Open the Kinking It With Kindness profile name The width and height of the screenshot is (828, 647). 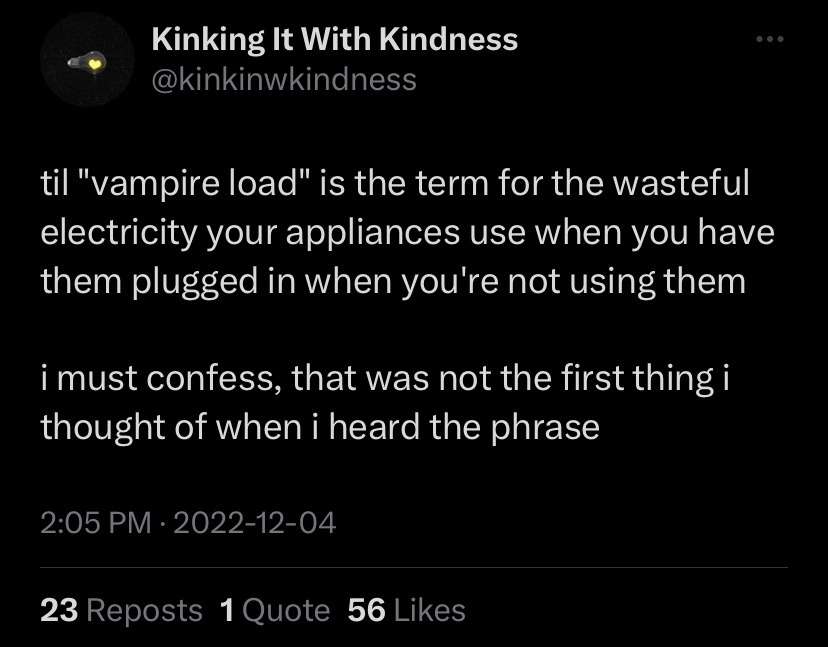[334, 40]
